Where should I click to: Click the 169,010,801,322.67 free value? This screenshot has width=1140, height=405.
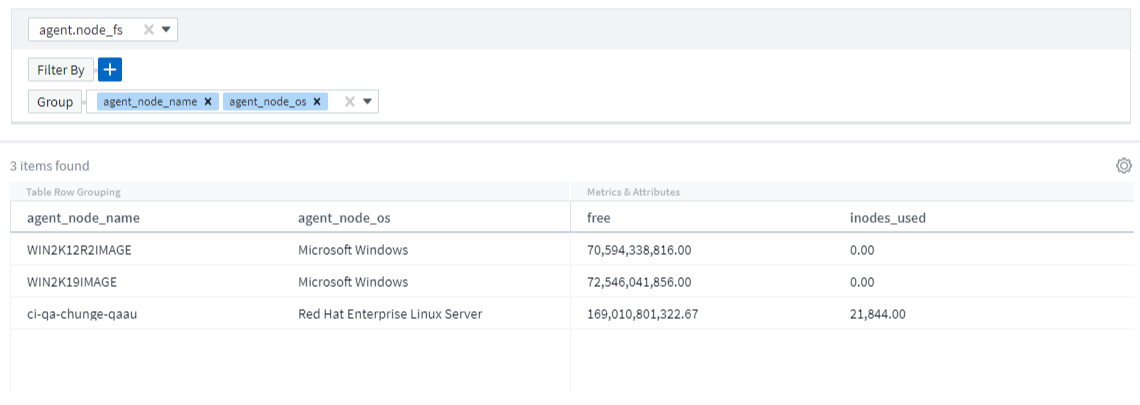[x=642, y=314]
